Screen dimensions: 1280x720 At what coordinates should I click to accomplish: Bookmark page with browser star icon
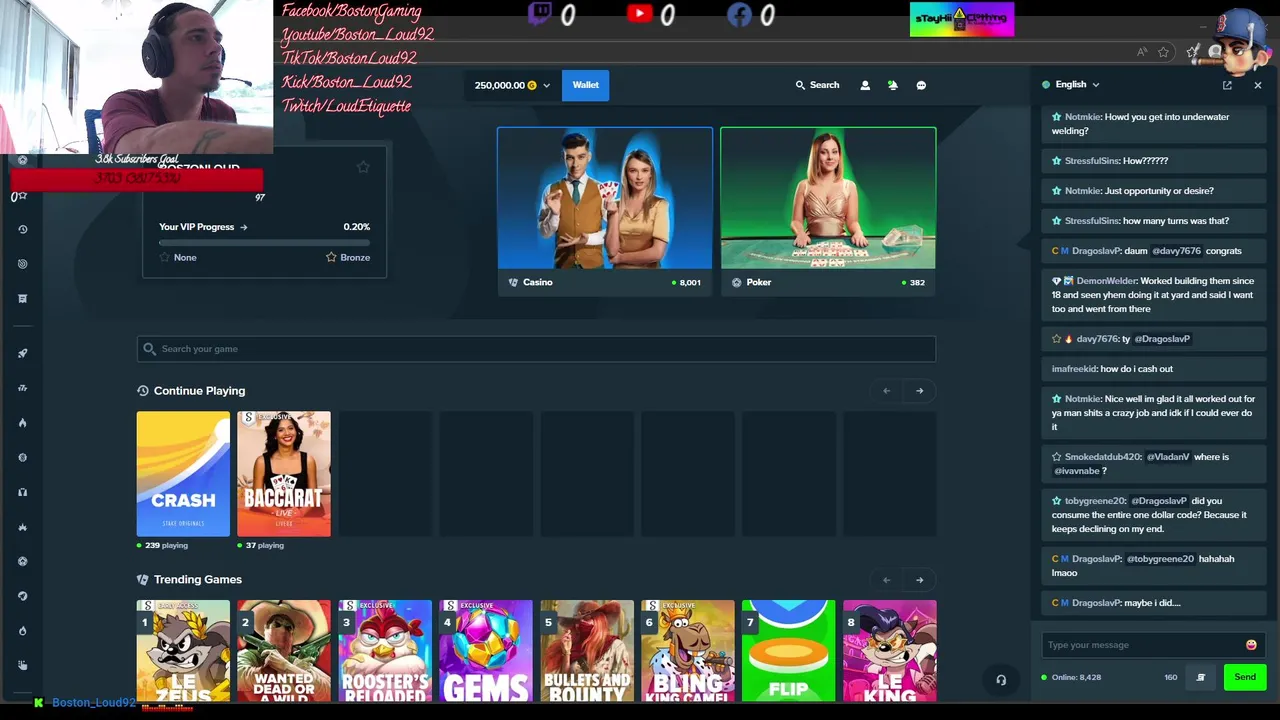click(x=1164, y=52)
